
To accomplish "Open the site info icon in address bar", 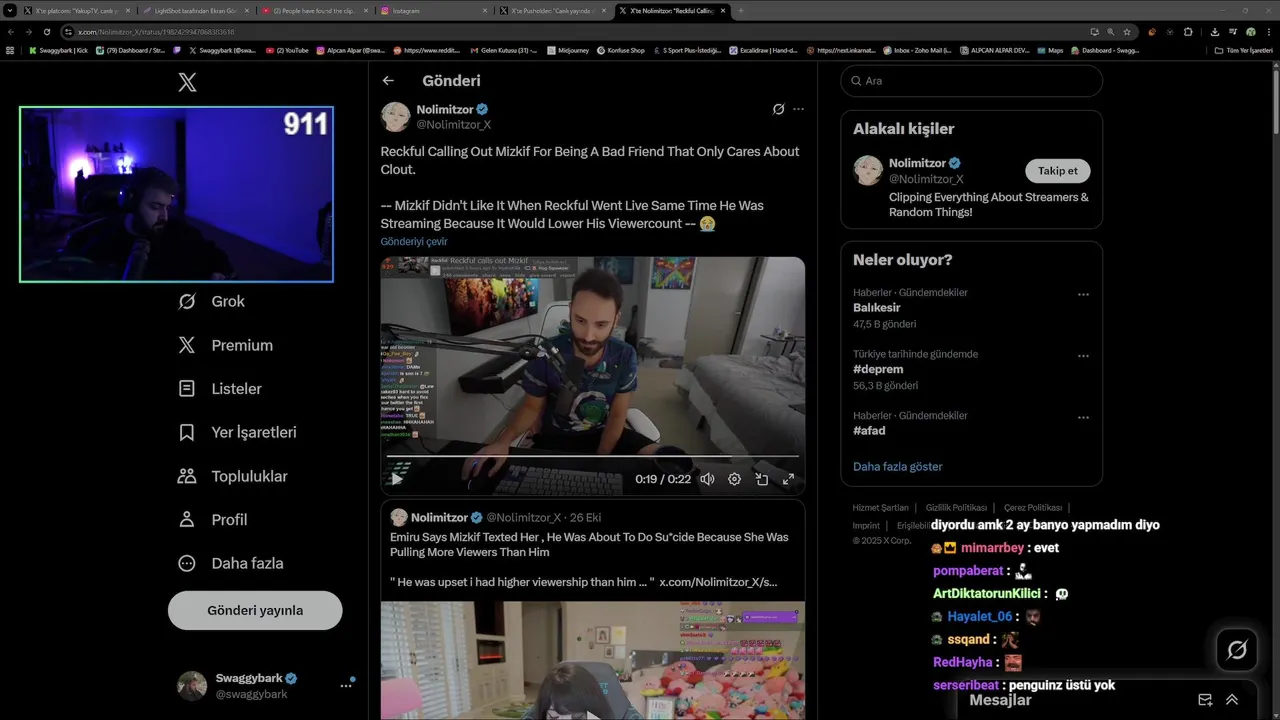I will click(68, 31).
